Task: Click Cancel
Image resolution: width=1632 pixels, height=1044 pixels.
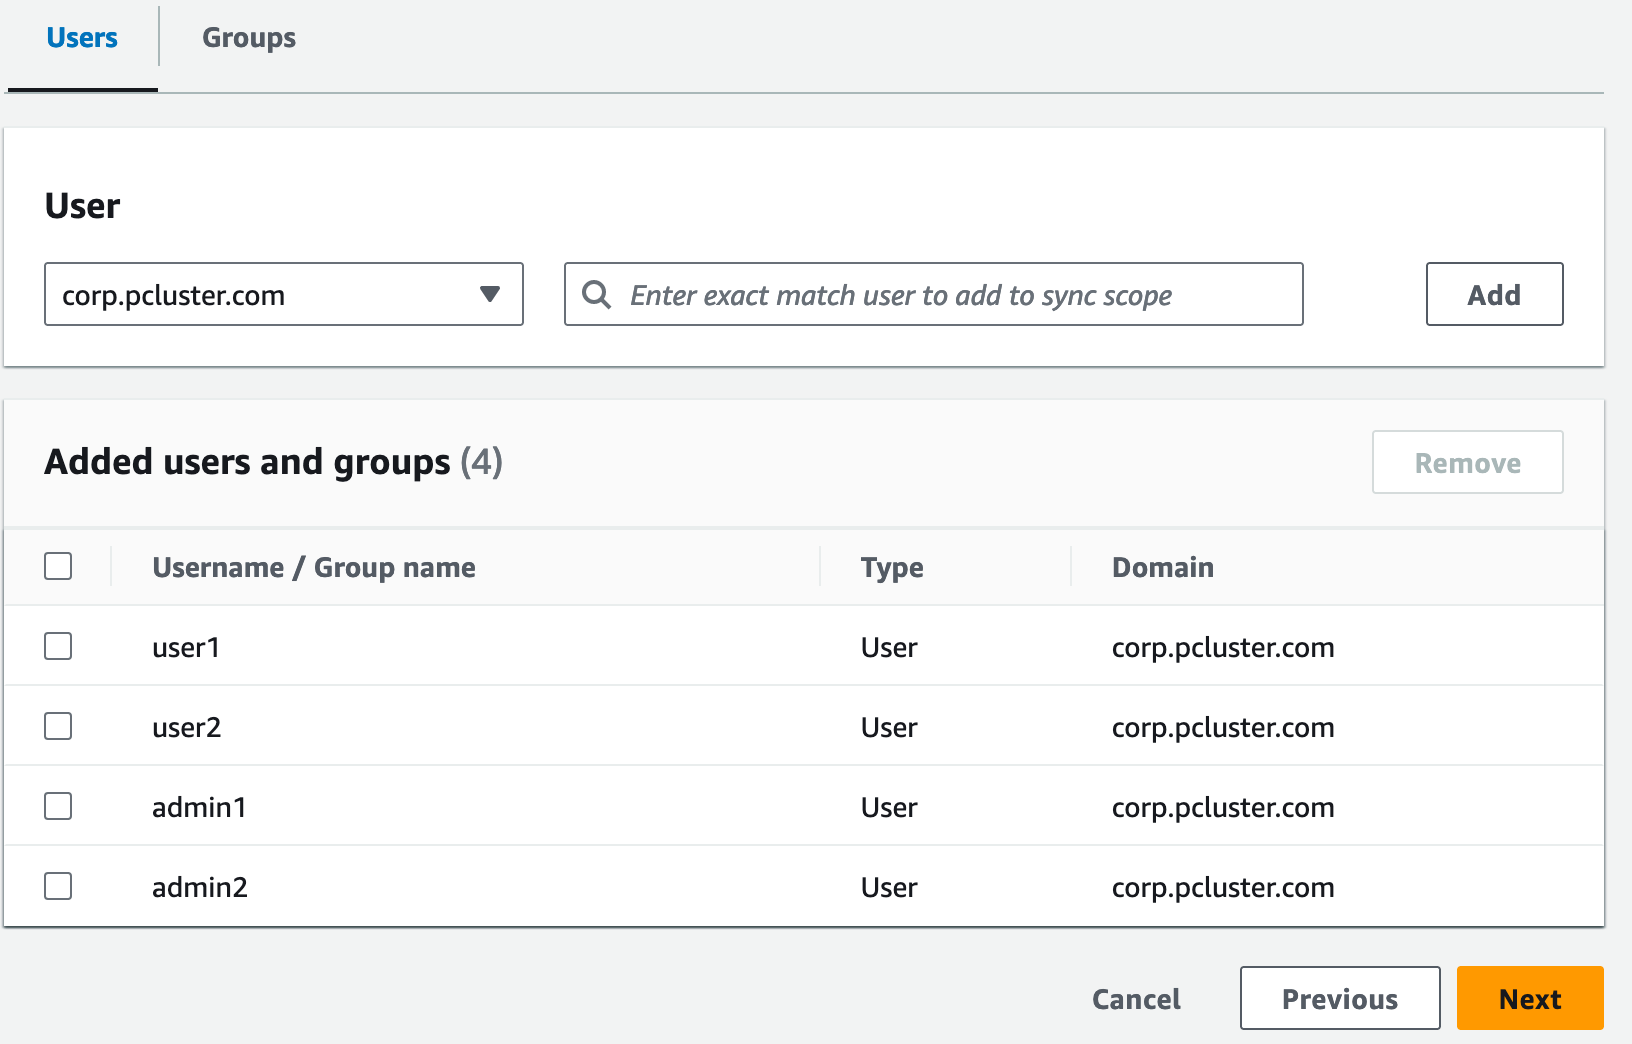Action: tap(1136, 998)
